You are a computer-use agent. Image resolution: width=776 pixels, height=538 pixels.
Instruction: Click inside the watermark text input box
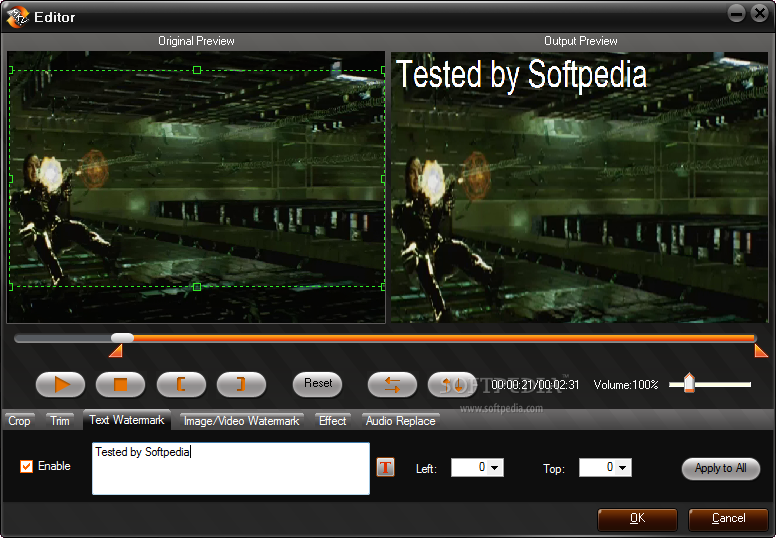coord(231,469)
